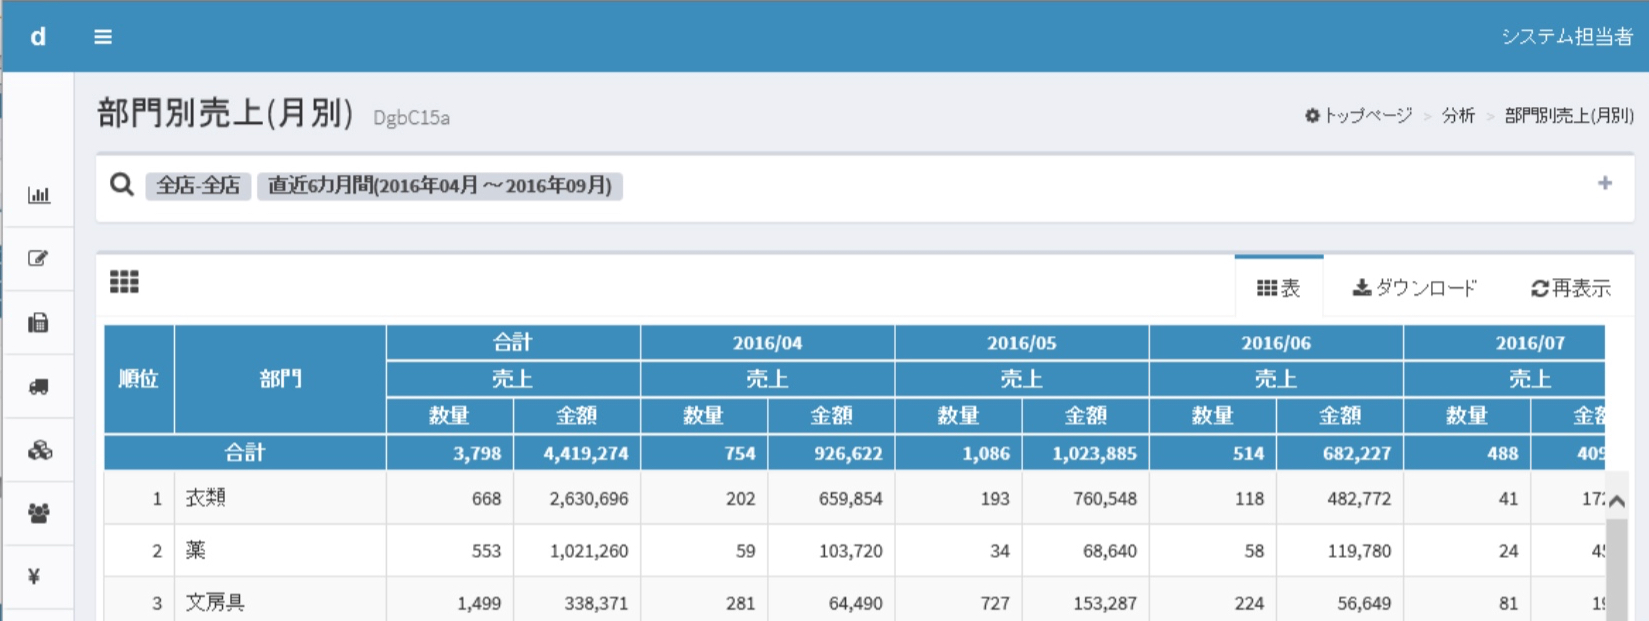Click the 部門 column header
1649x621 pixels.
[280, 379]
